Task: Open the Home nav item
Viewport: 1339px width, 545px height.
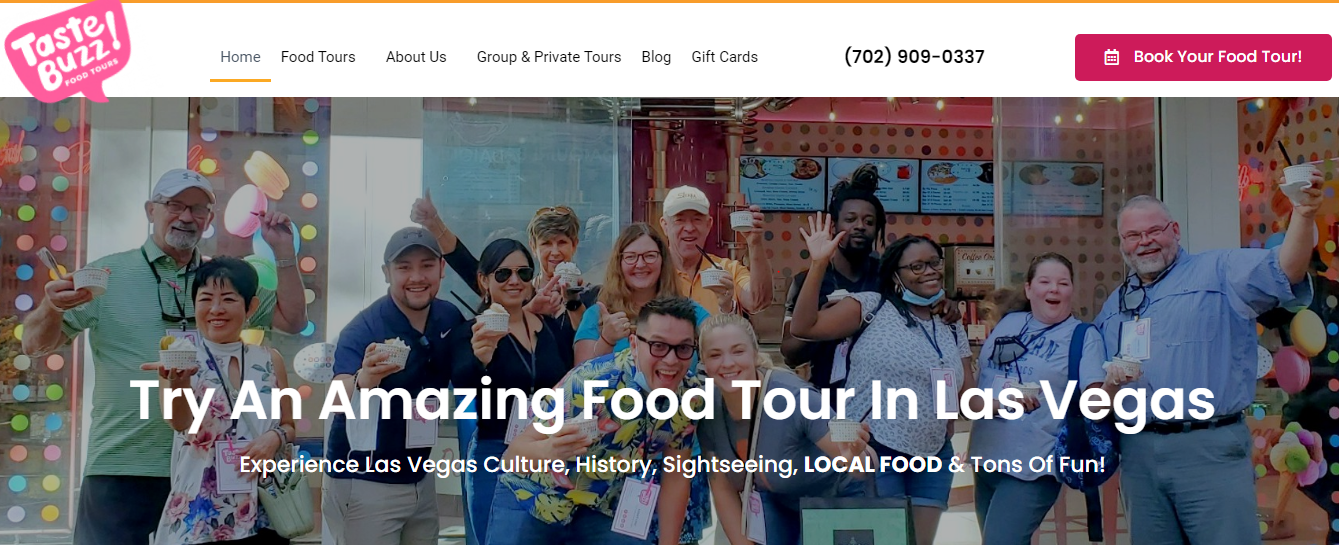Action: pyautogui.click(x=240, y=57)
